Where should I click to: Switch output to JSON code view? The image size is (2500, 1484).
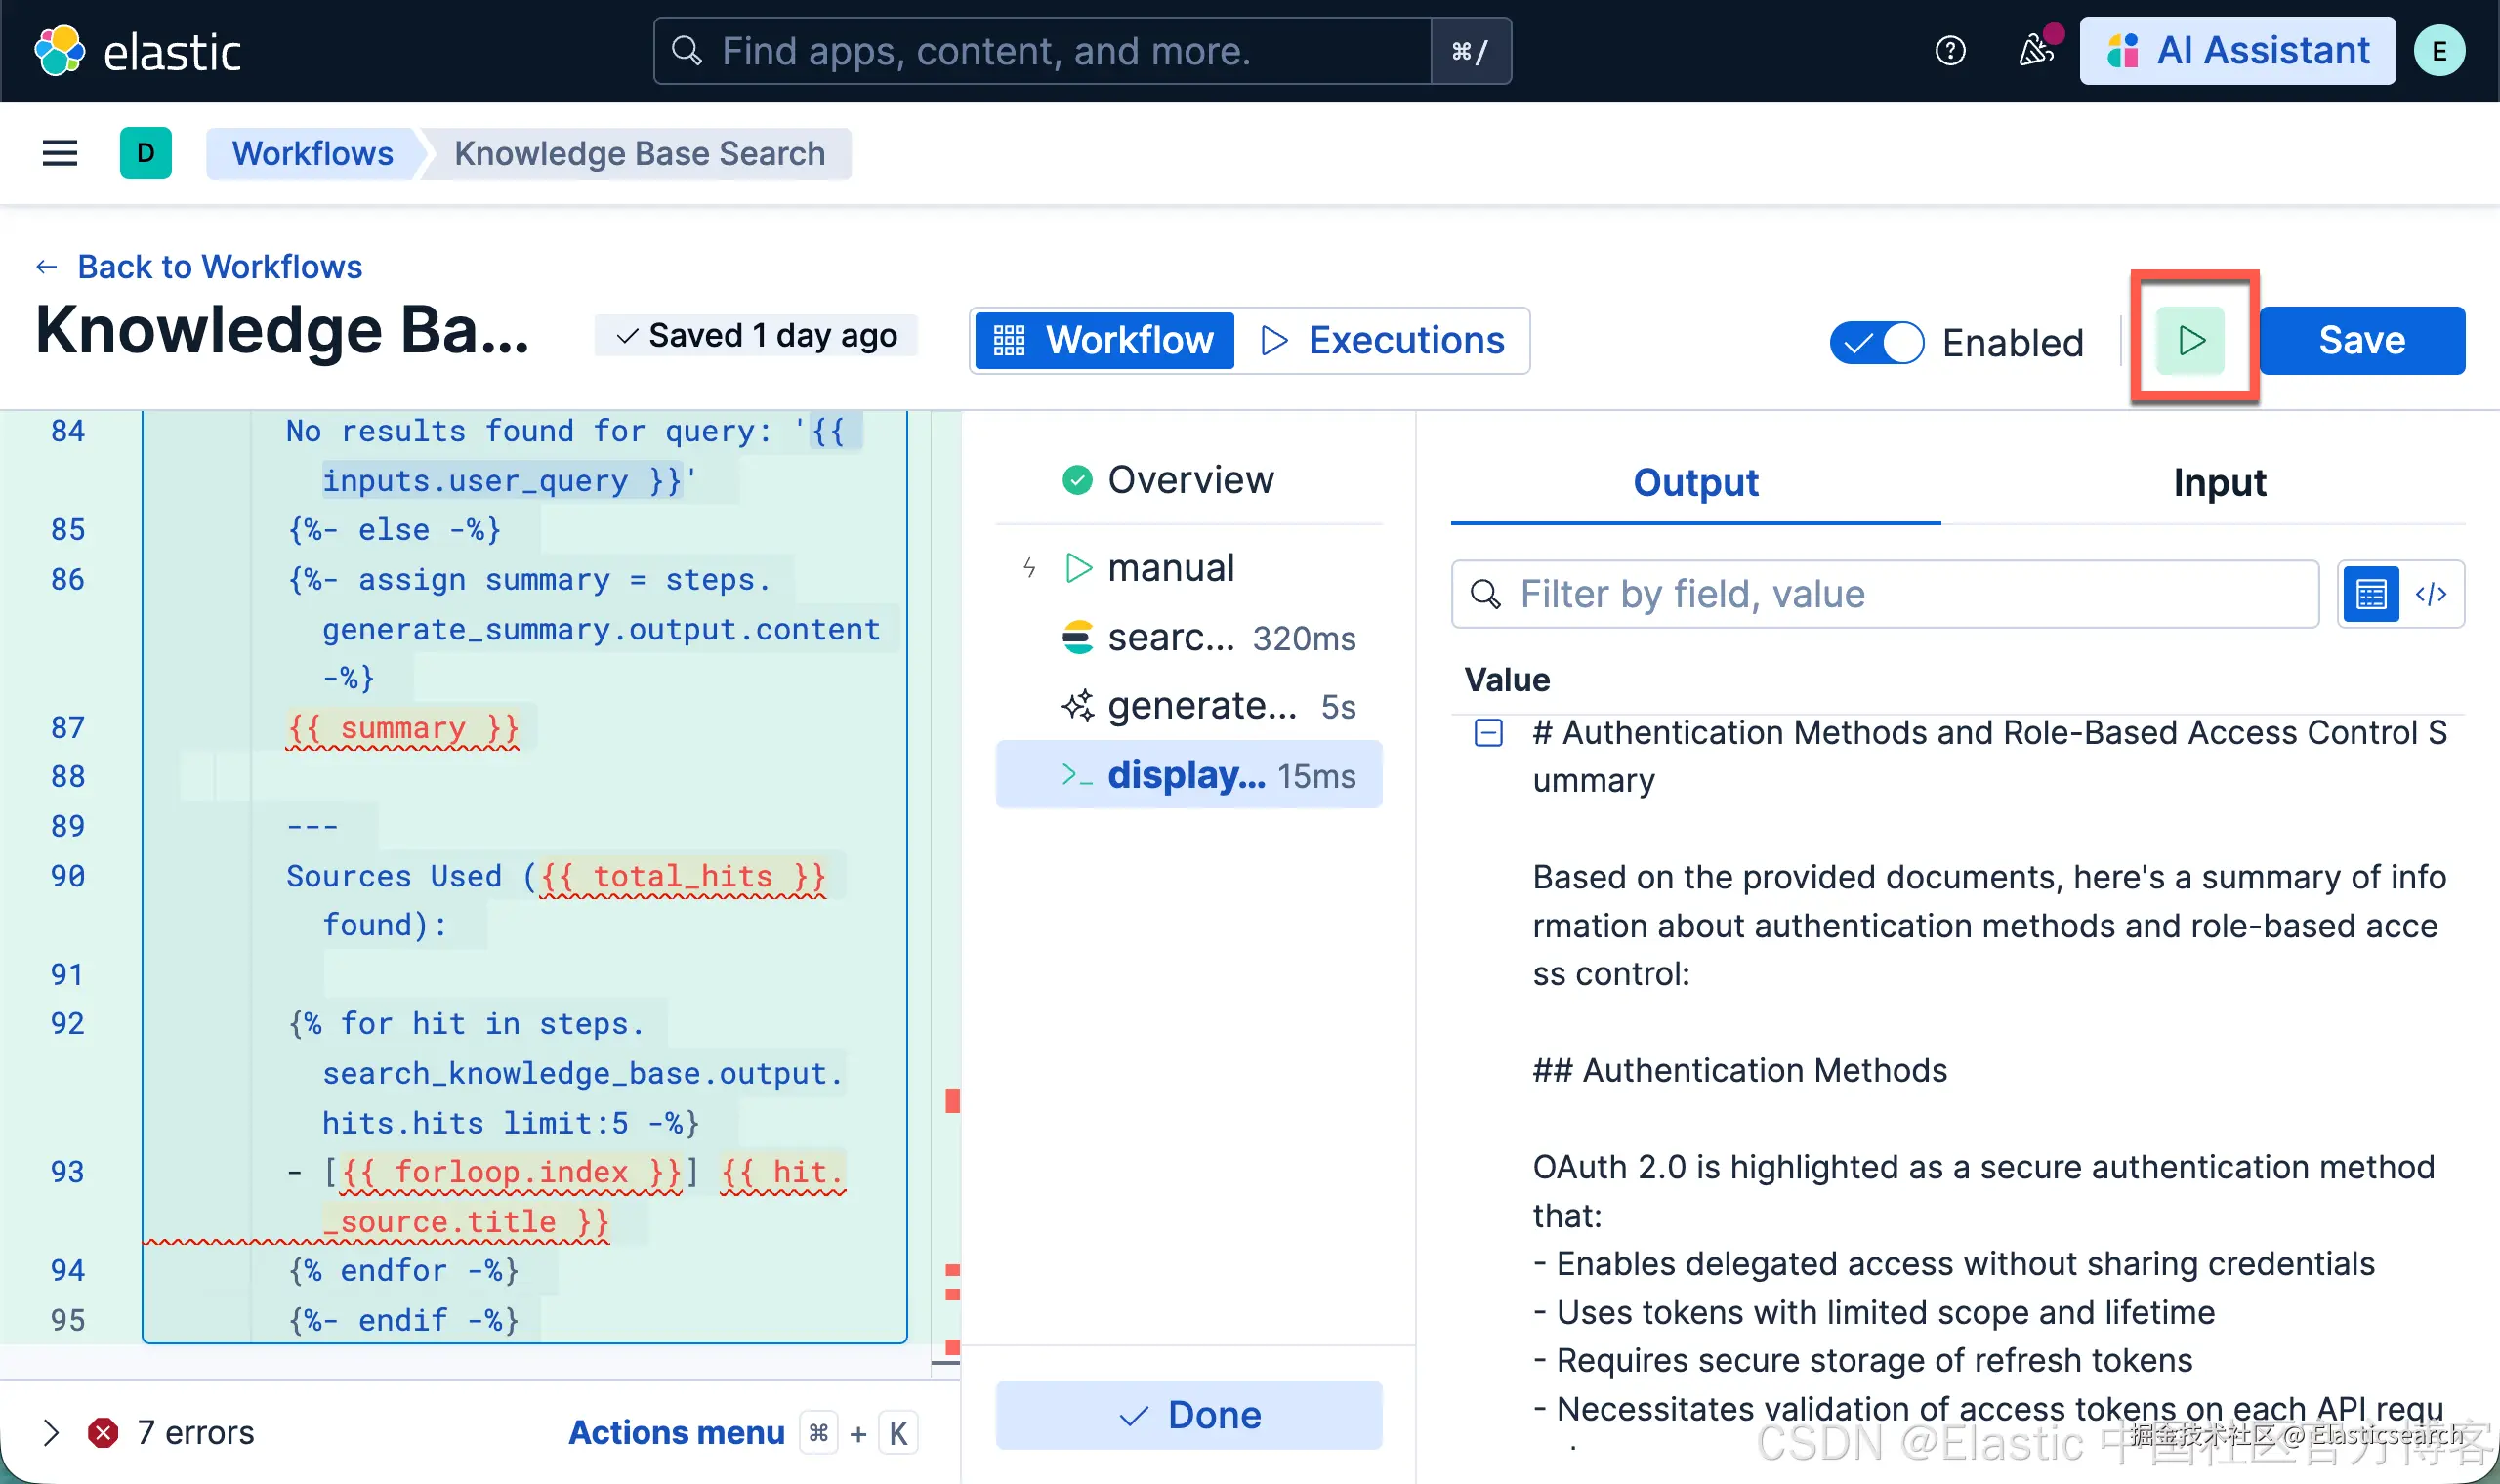[x=2431, y=594]
